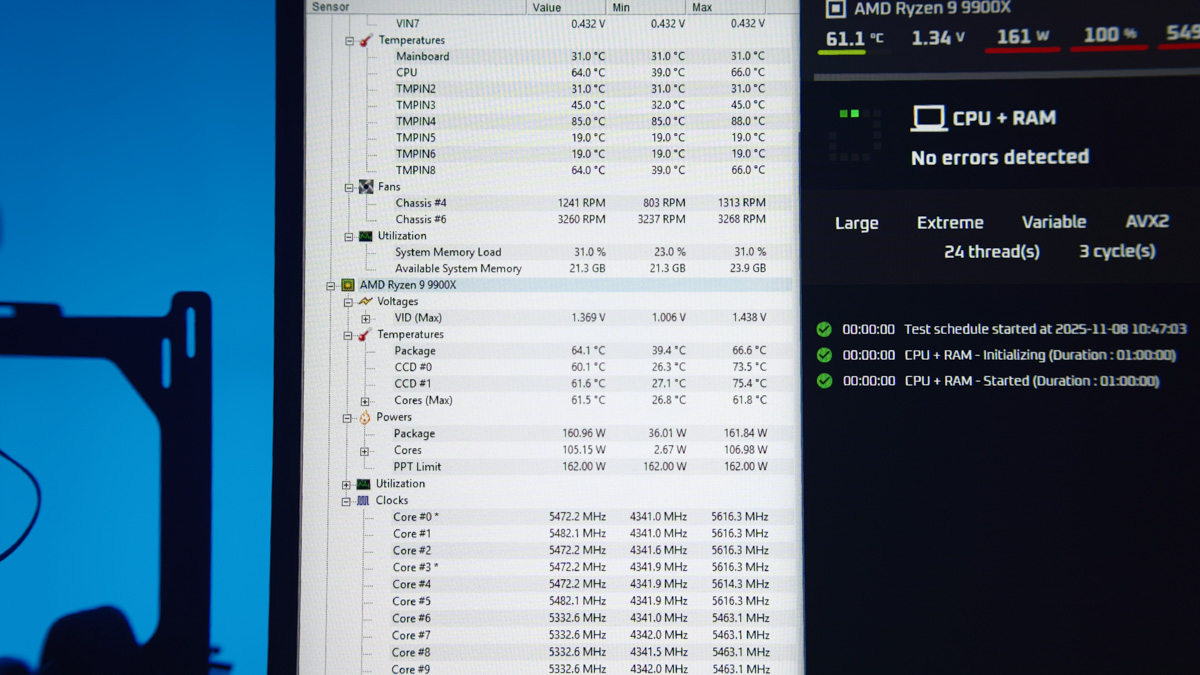Collapse the CPU Temperatures node above Package

(348, 335)
